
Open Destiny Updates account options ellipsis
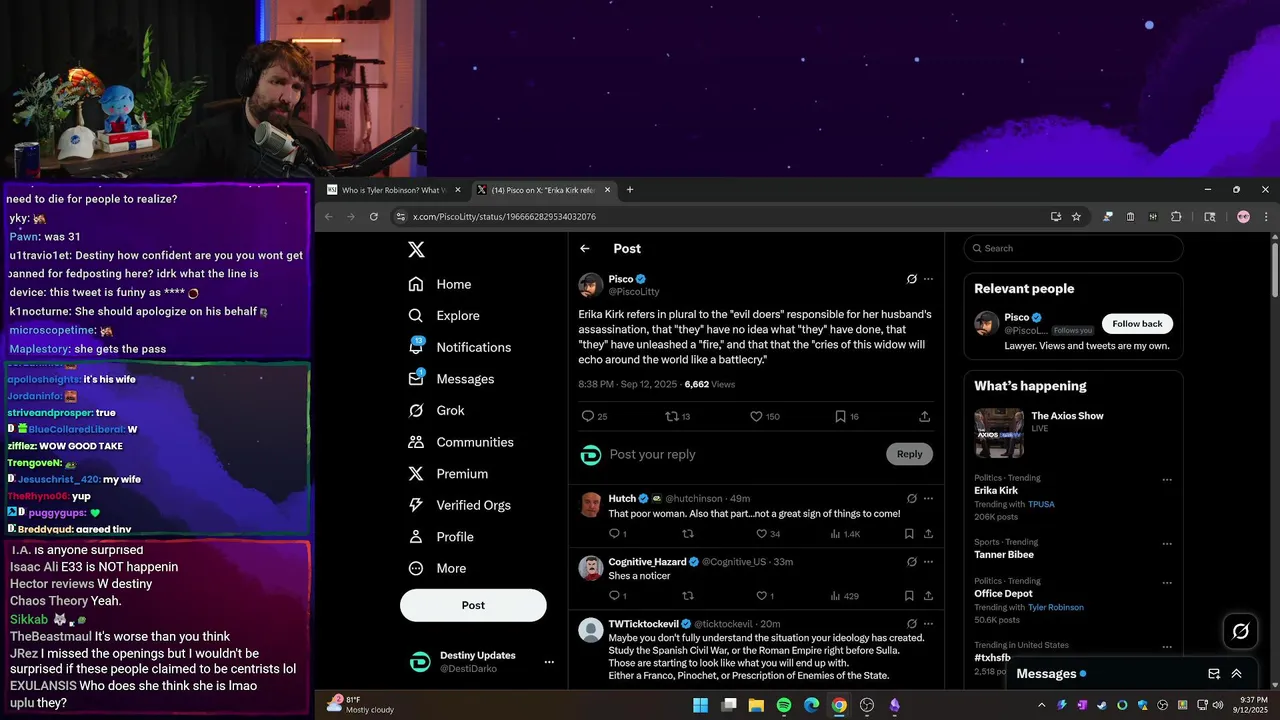tap(549, 662)
